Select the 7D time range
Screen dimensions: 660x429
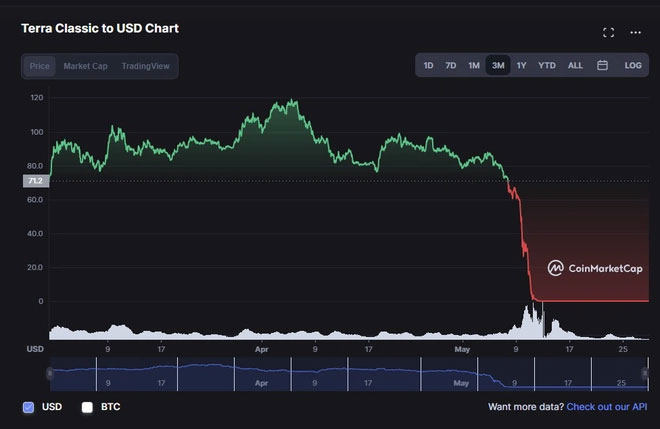pos(451,65)
